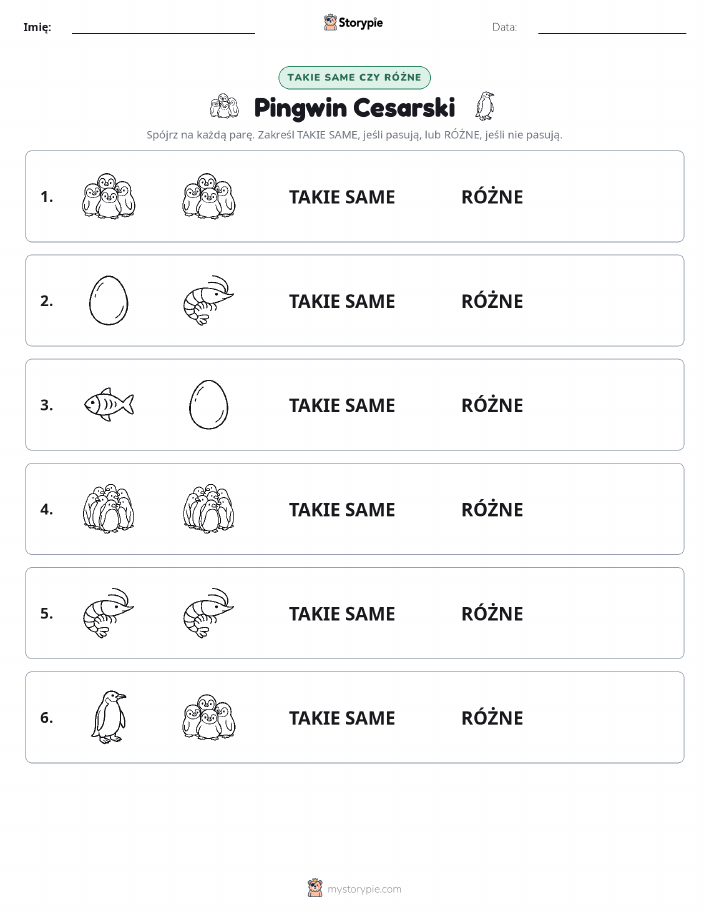Click the single penguin icon beside the title
Image resolution: width=709 pixels, height=917 pixels.
[x=484, y=106]
